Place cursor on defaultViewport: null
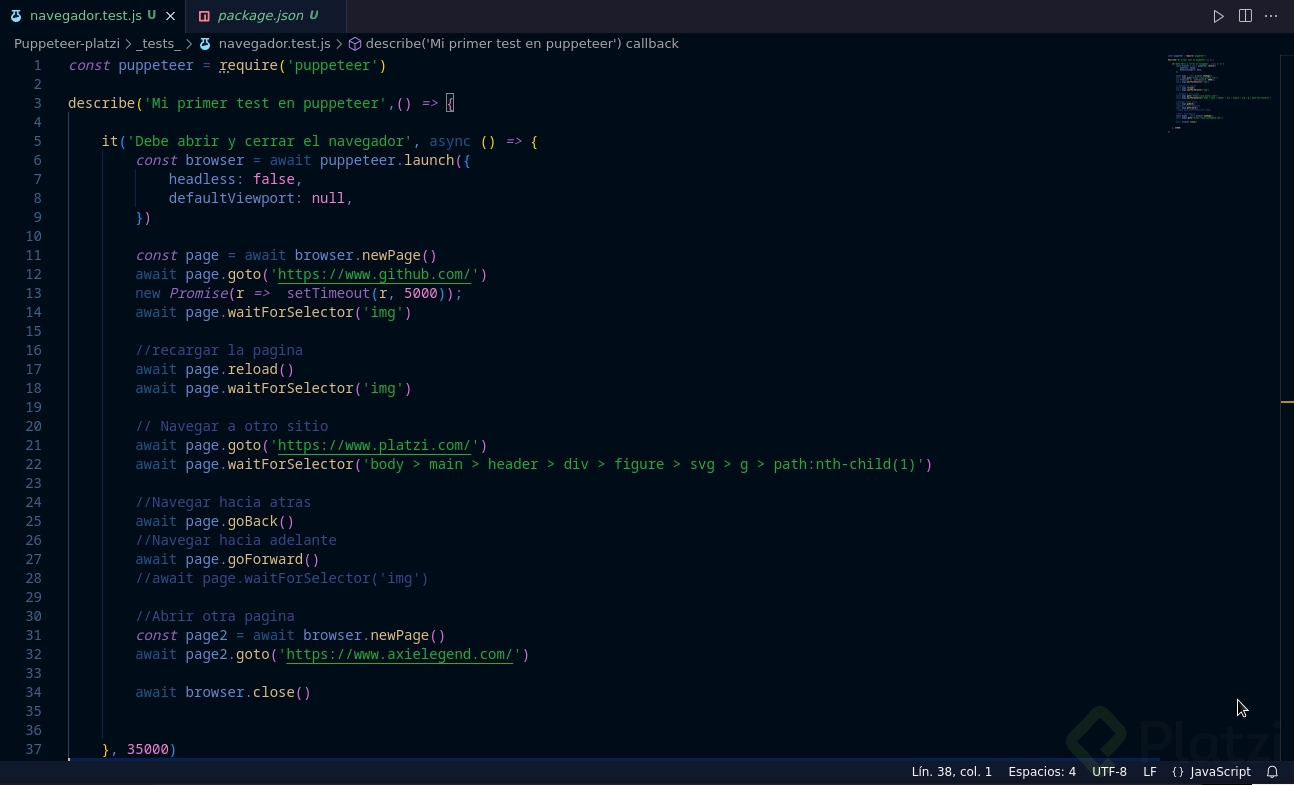The image size is (1294, 785). (261, 198)
